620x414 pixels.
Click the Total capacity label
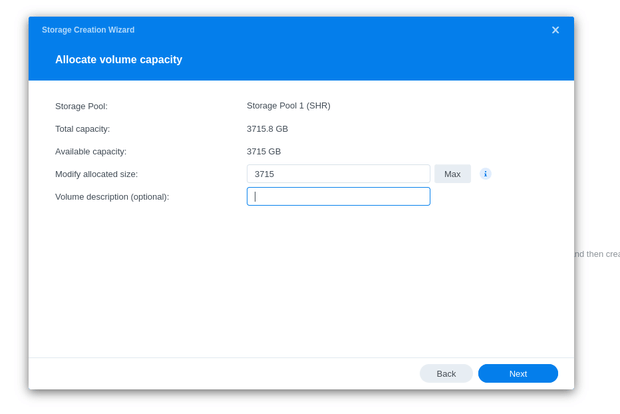coord(82,129)
